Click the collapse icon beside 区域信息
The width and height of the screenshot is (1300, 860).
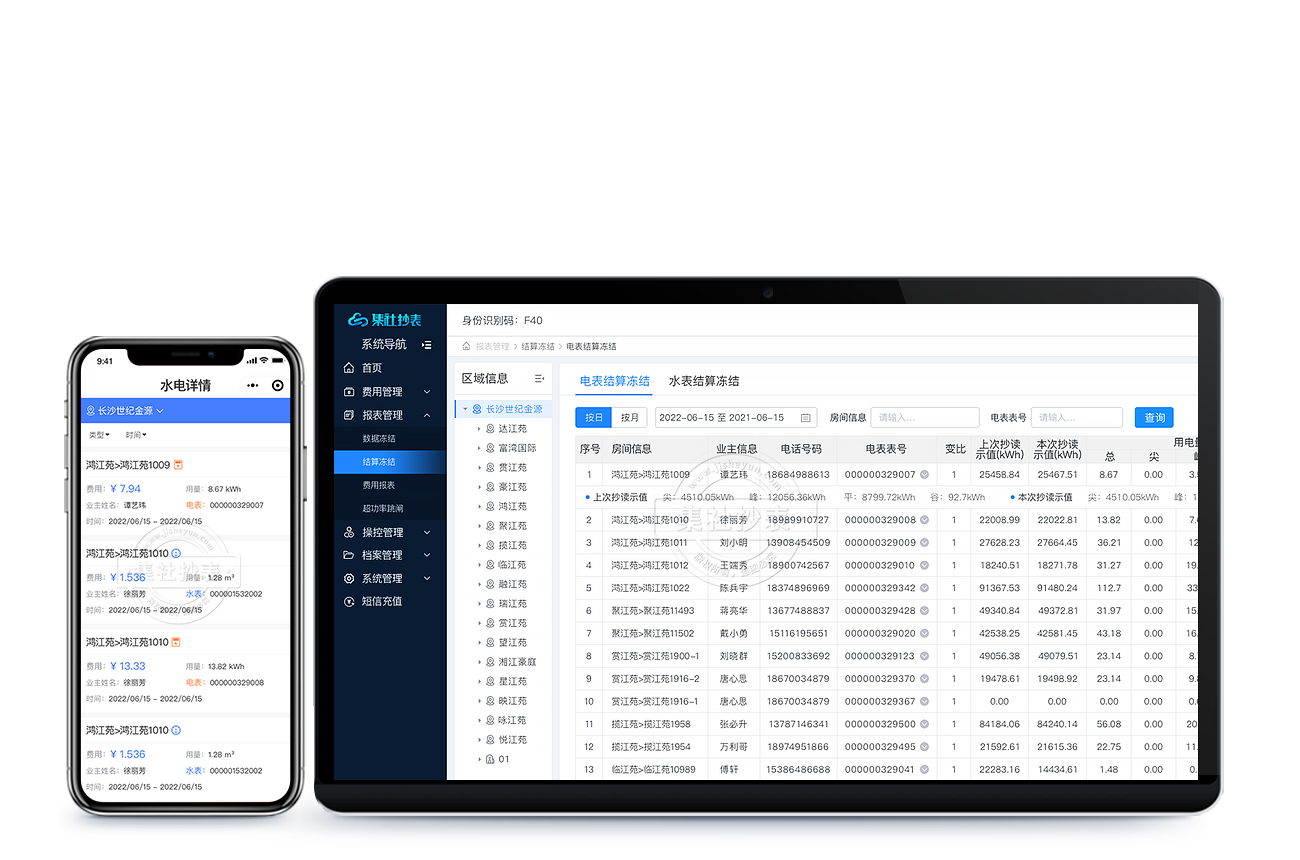(x=539, y=379)
